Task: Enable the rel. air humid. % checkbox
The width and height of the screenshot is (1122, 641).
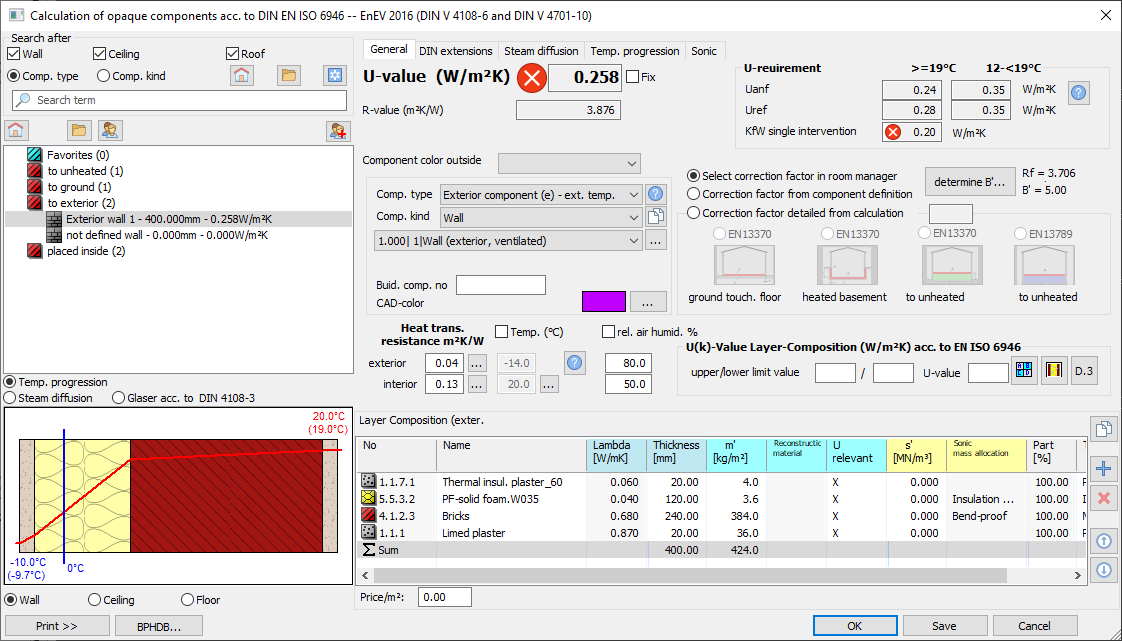Action: click(x=608, y=331)
